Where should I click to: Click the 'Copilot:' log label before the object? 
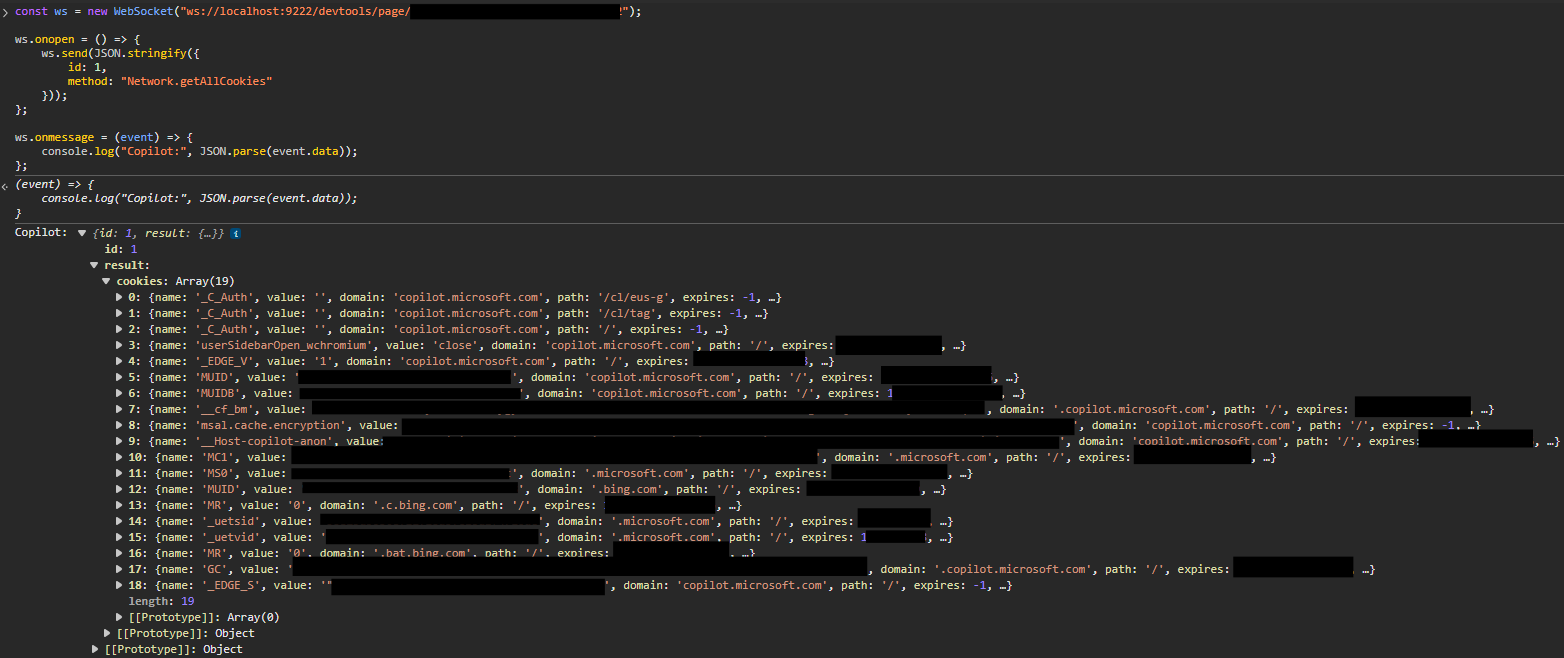(x=42, y=233)
